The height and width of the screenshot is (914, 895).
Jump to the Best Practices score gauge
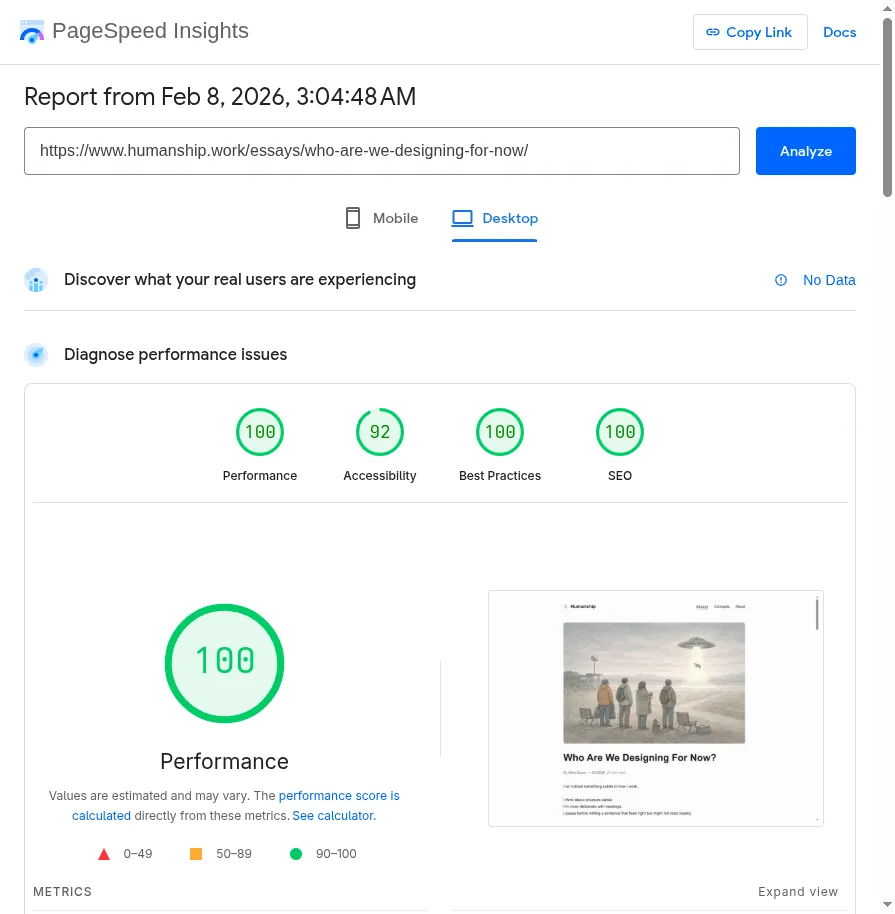[x=500, y=433]
